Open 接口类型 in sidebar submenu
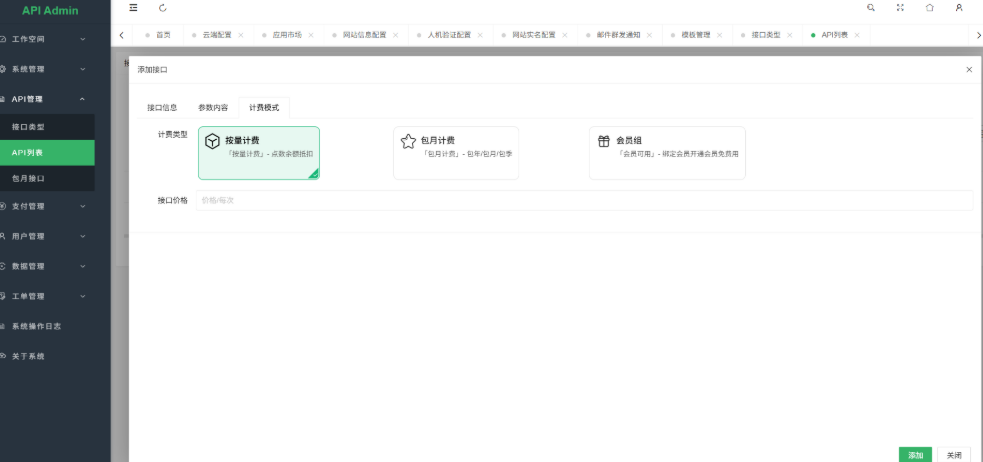This screenshot has width=983, height=462. pos(47,127)
